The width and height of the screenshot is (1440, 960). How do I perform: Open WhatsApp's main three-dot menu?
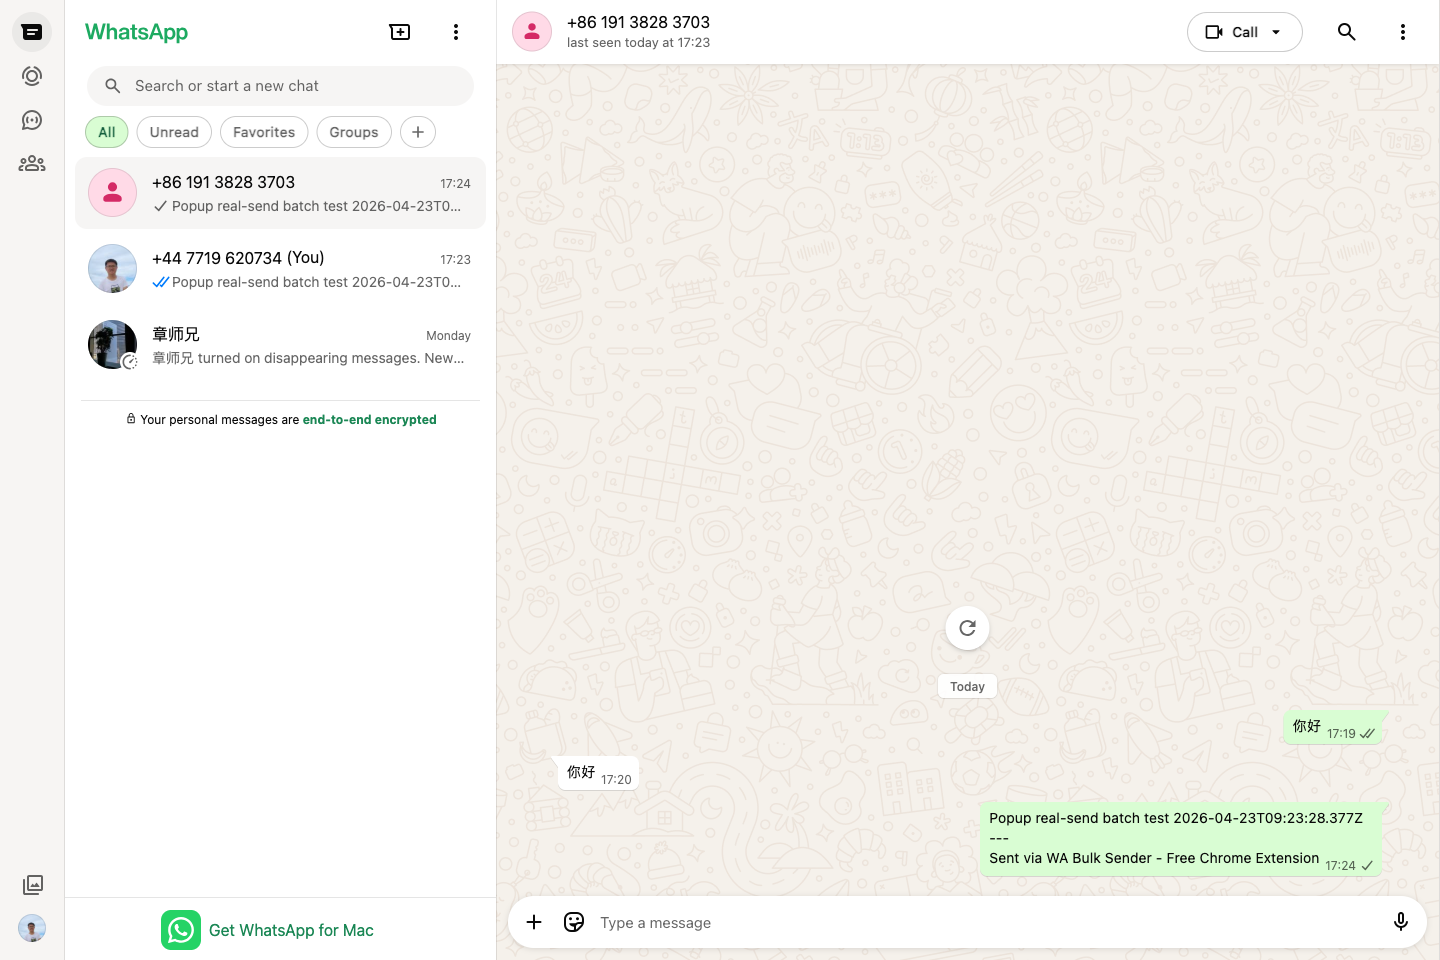click(x=456, y=31)
